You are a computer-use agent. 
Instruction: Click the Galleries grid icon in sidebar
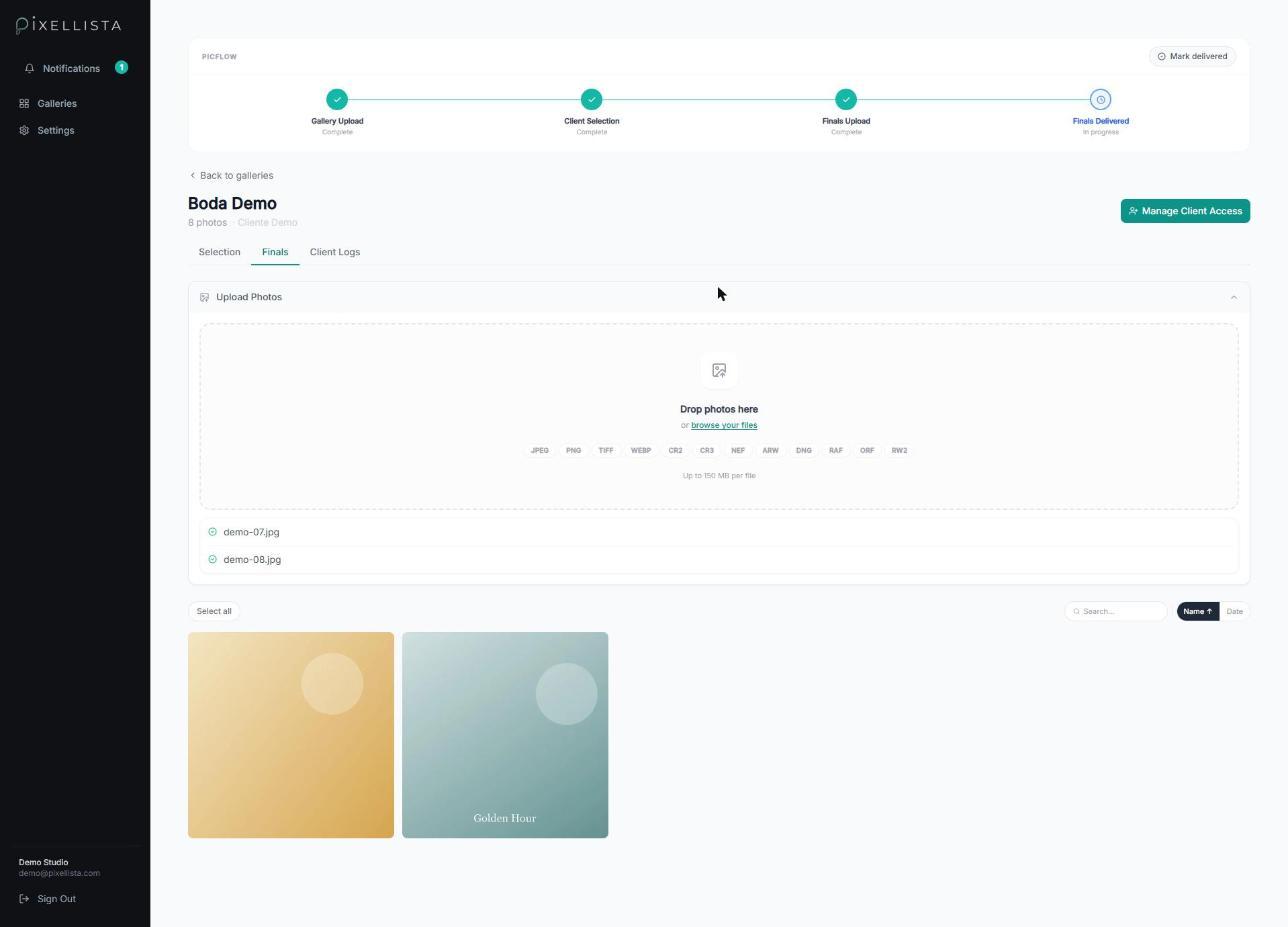pyautogui.click(x=24, y=103)
